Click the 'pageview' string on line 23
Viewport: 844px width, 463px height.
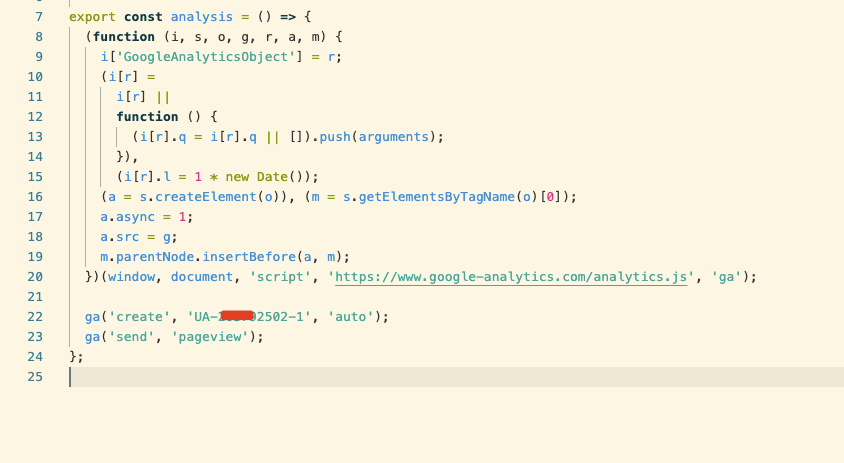point(209,337)
